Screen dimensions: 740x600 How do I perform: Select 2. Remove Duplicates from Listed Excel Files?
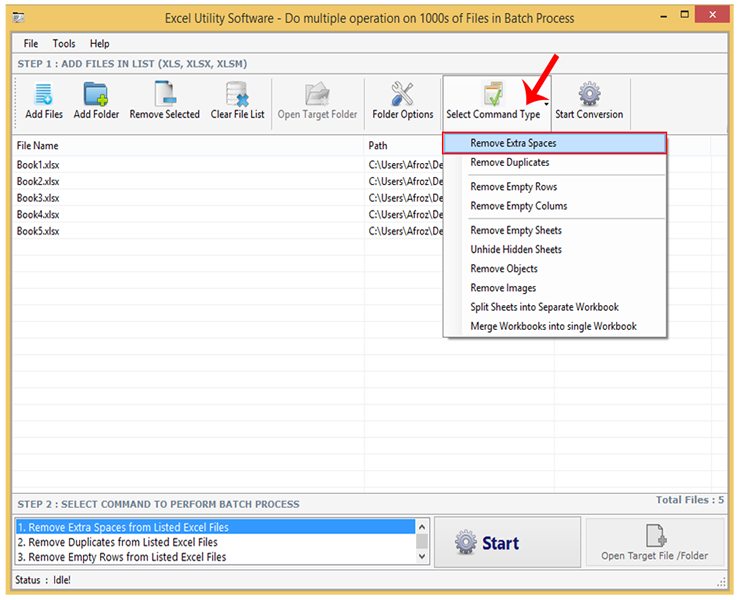[216, 542]
